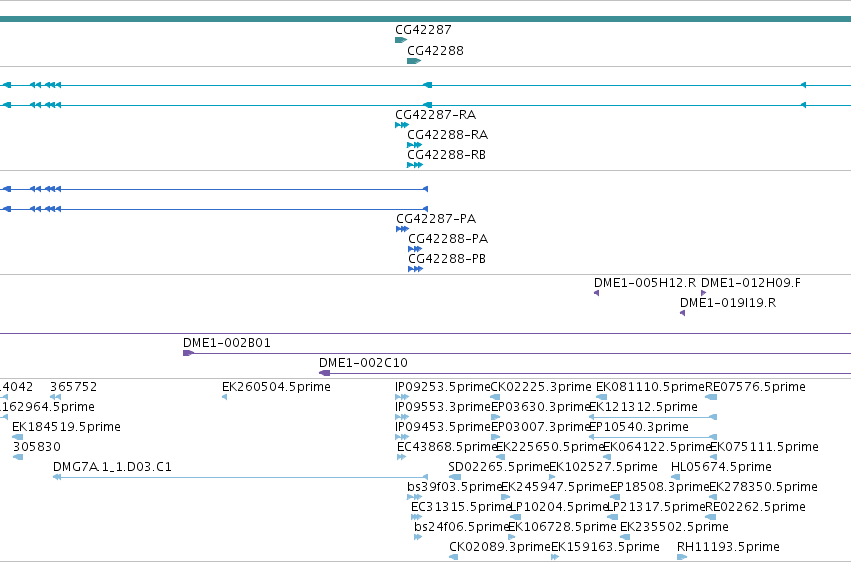Open the EC31315.5prime EST label
Screen dimensions: 851x562
[461, 507]
